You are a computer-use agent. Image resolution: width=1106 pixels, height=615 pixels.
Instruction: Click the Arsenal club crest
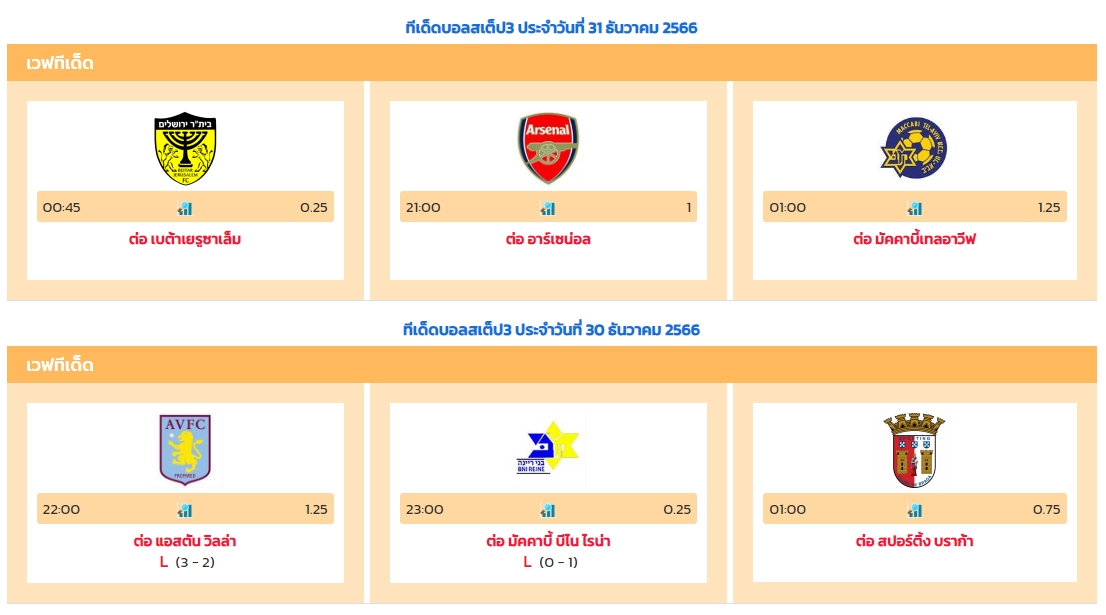pyautogui.click(x=548, y=148)
